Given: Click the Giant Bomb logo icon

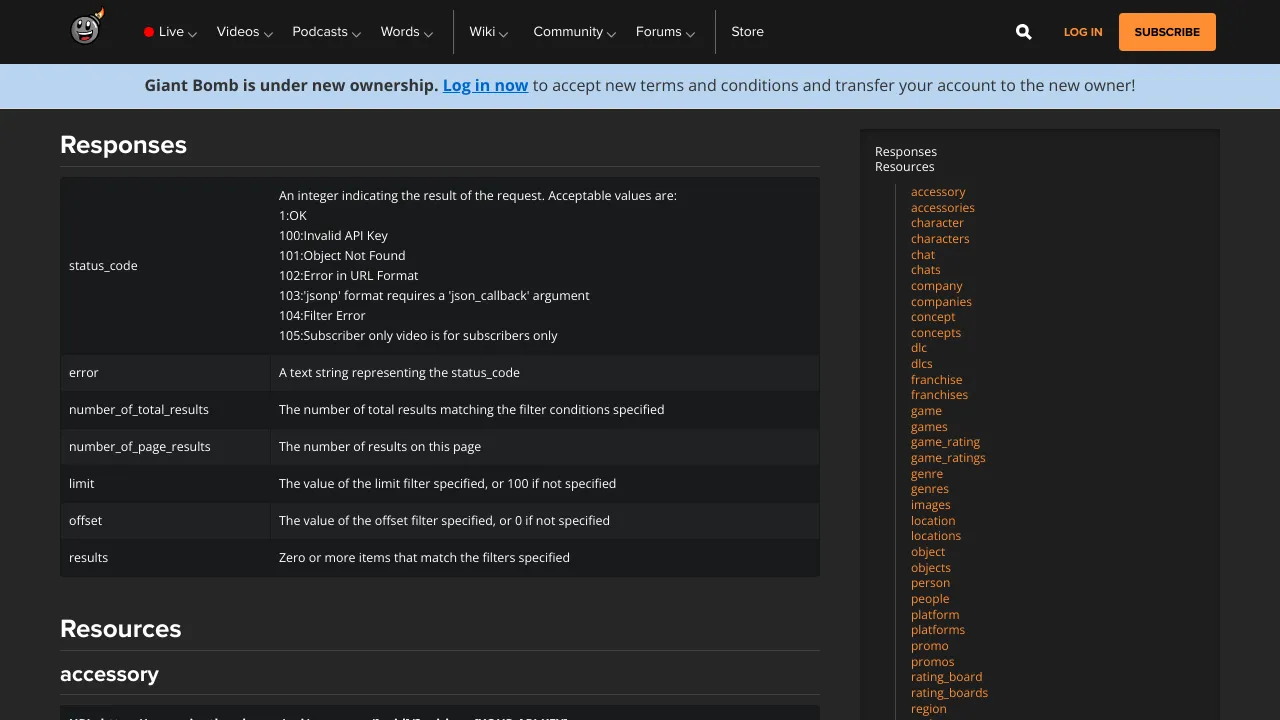Looking at the screenshot, I should [x=87, y=28].
